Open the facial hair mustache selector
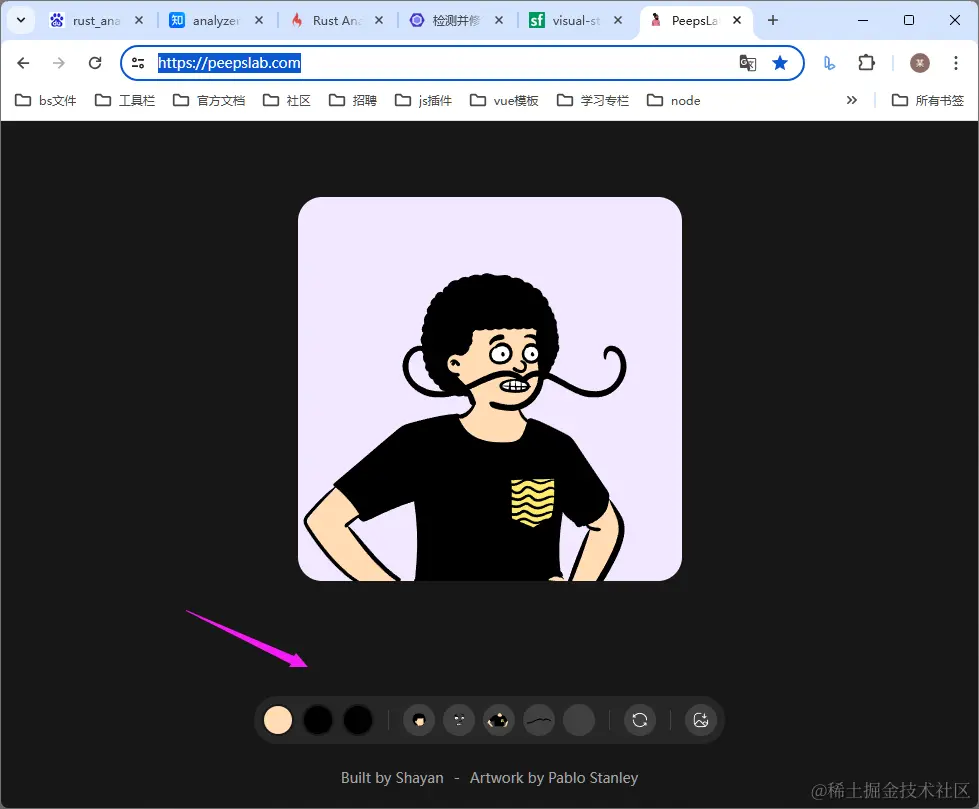 pos(539,720)
